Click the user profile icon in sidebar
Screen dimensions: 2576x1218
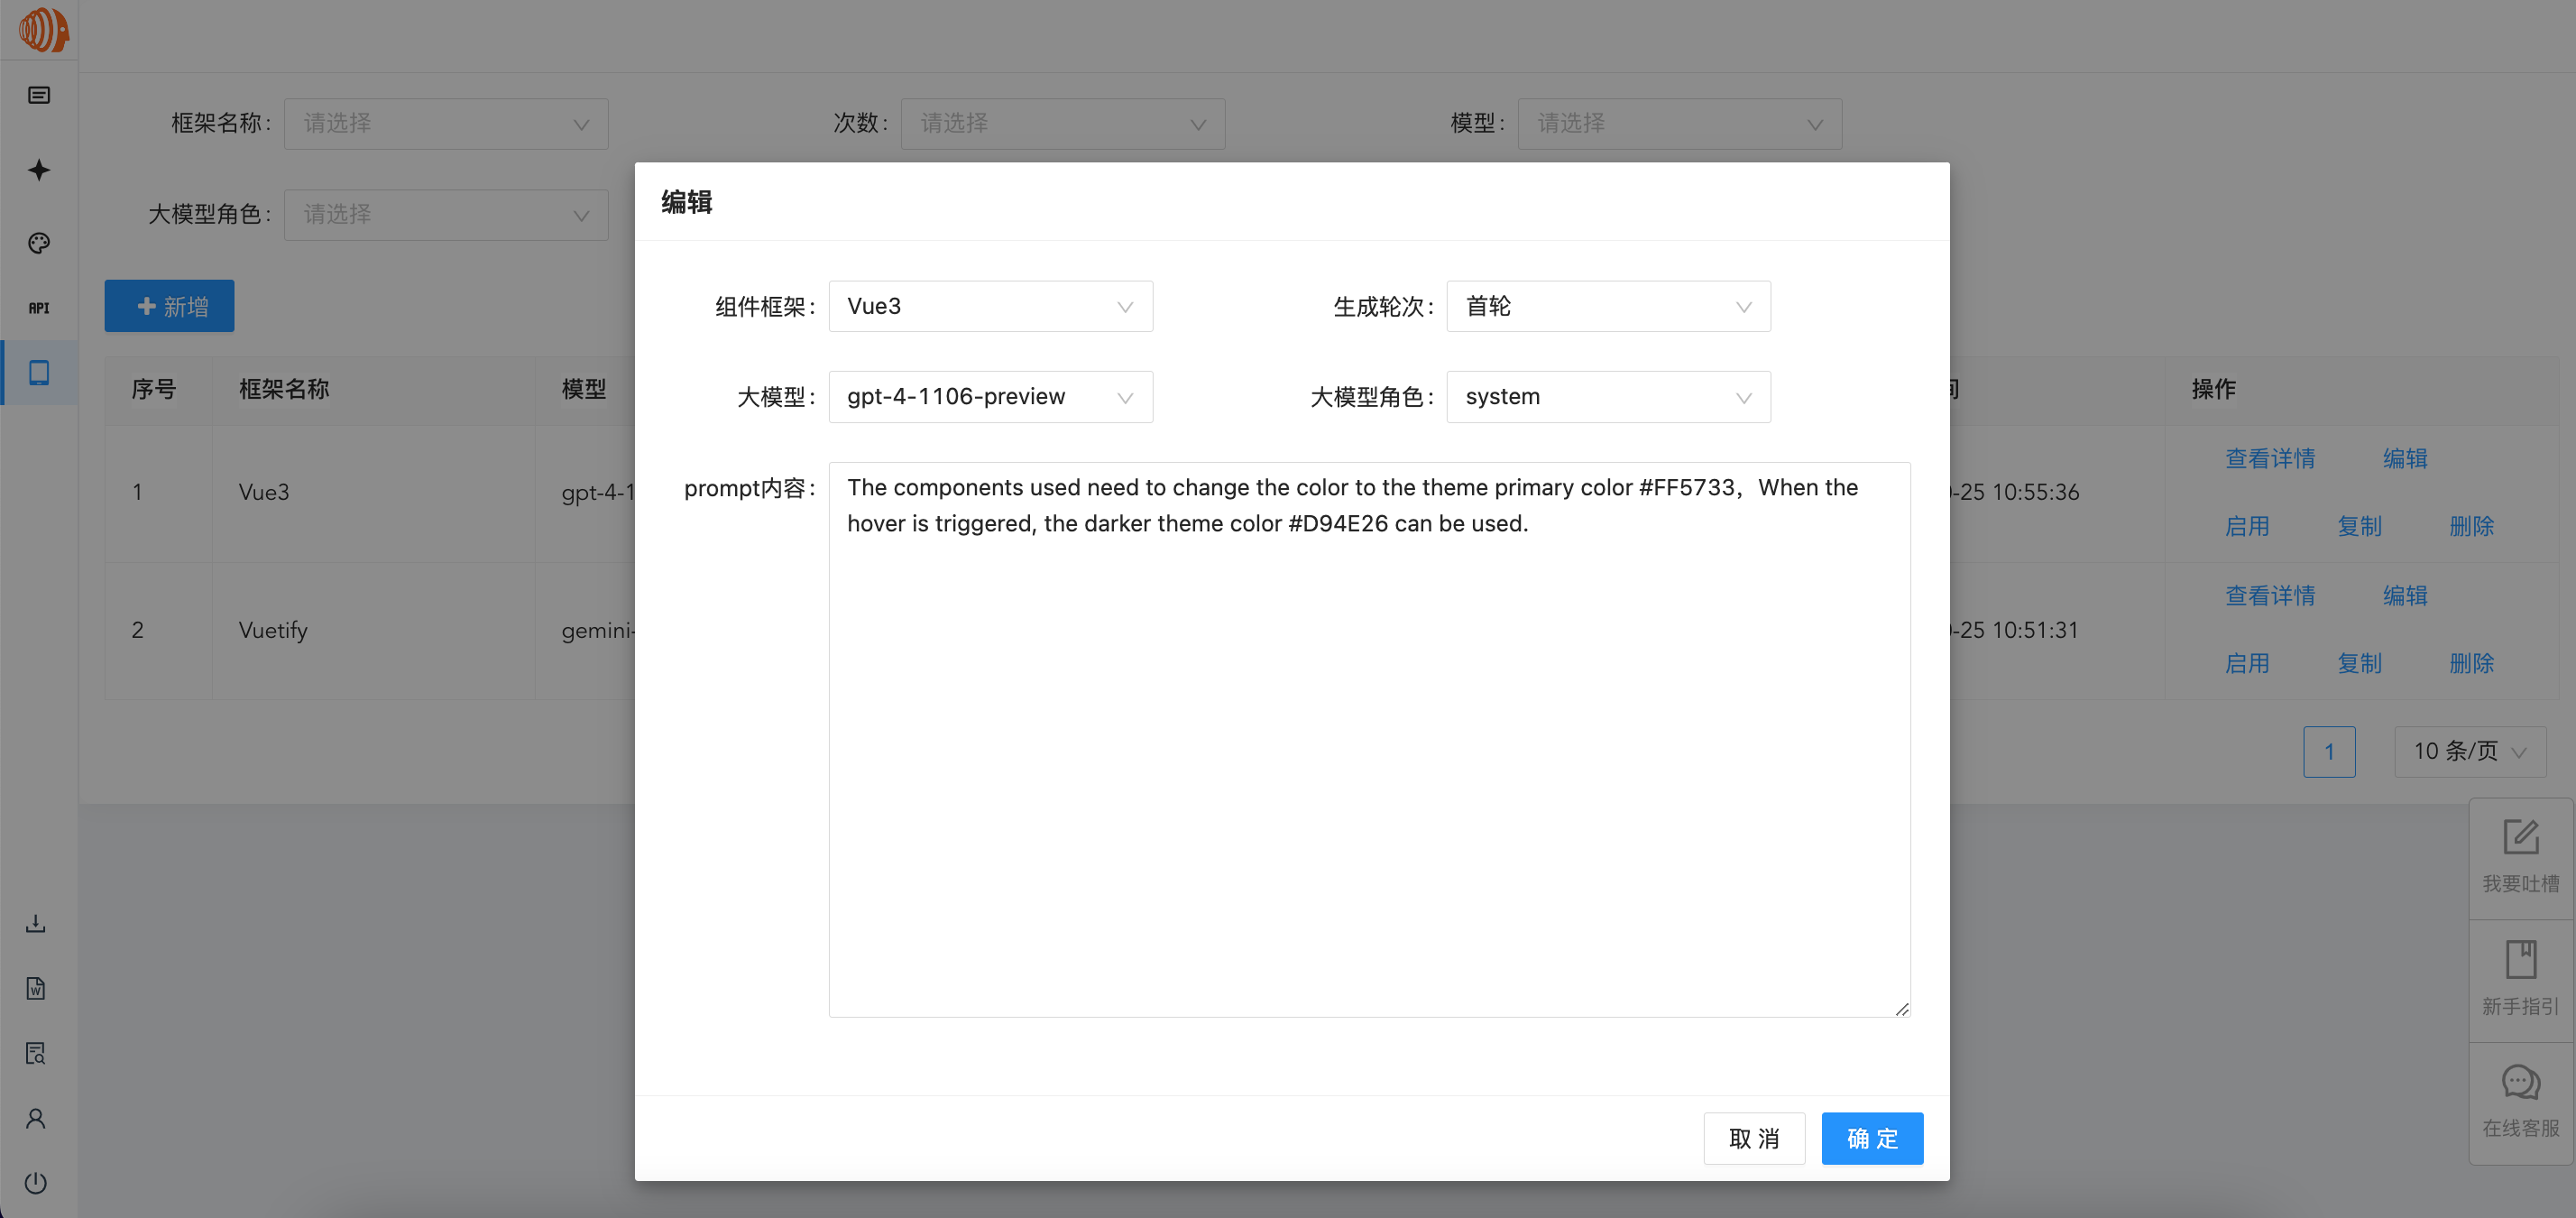click(x=36, y=1117)
